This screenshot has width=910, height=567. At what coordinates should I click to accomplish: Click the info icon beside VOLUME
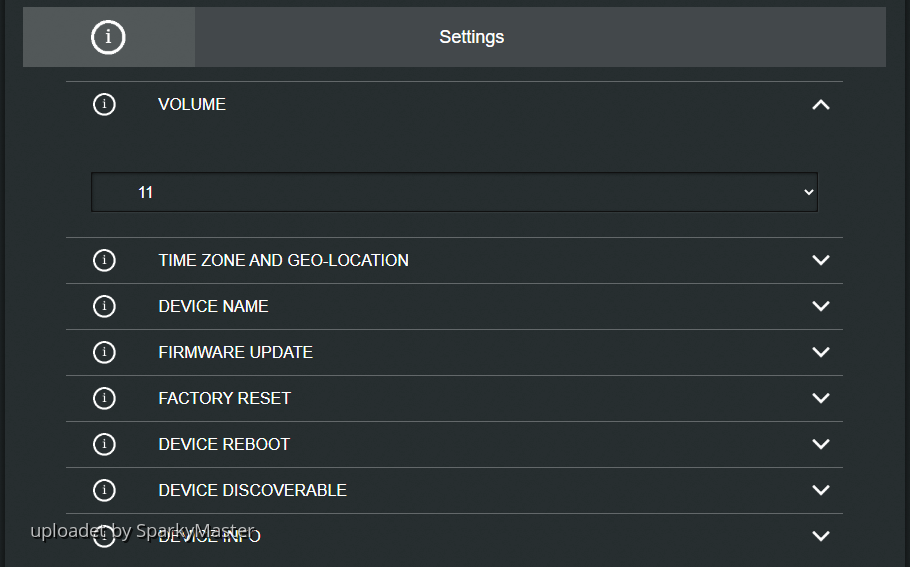[x=104, y=104]
